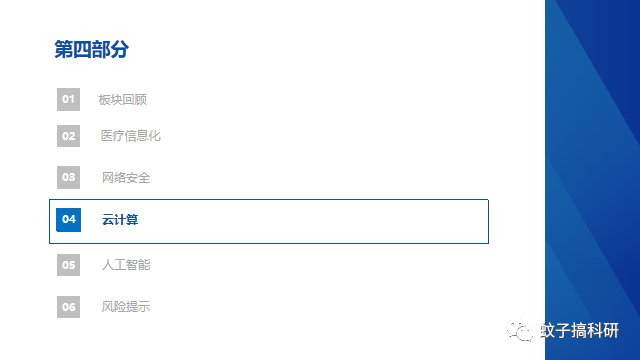The height and width of the screenshot is (360, 640).
Task: Select the 网络安全 agenda item
Action: pyautogui.click(x=126, y=178)
